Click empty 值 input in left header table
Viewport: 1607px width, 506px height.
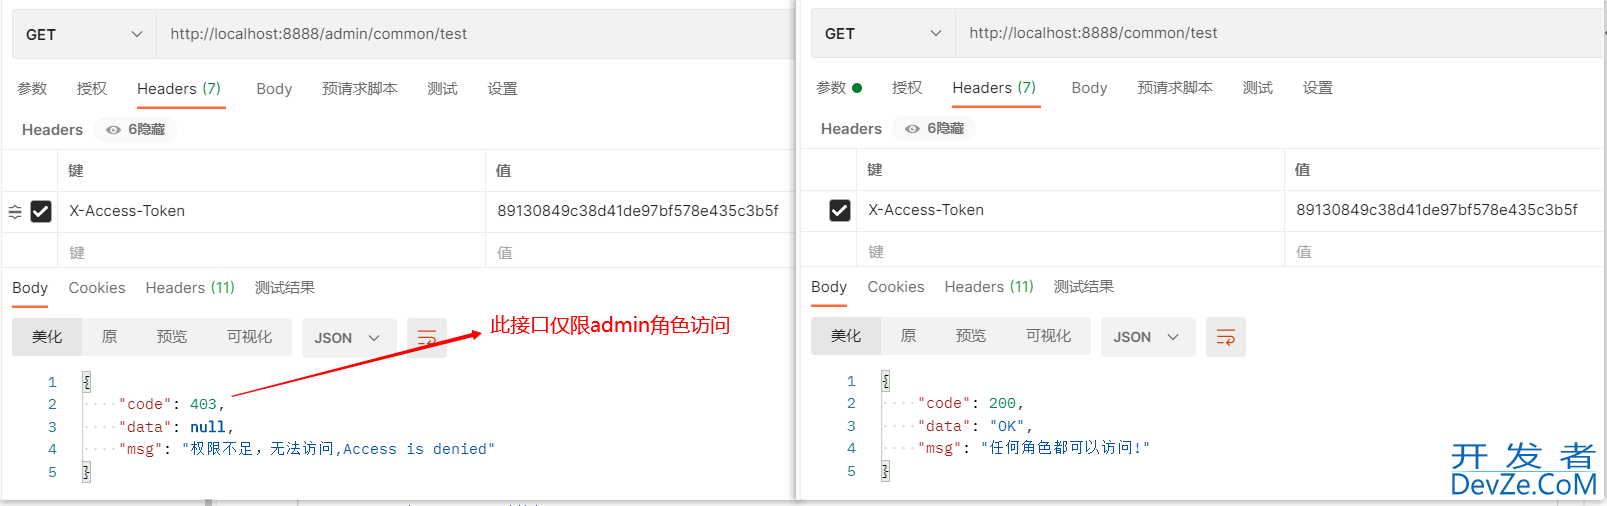640,252
